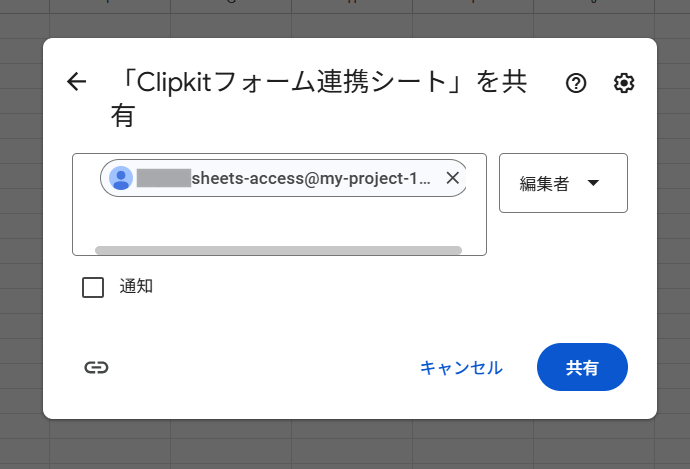This screenshot has width=690, height=469.
Task: Click the gray redacted block on chip
Action: [163, 178]
